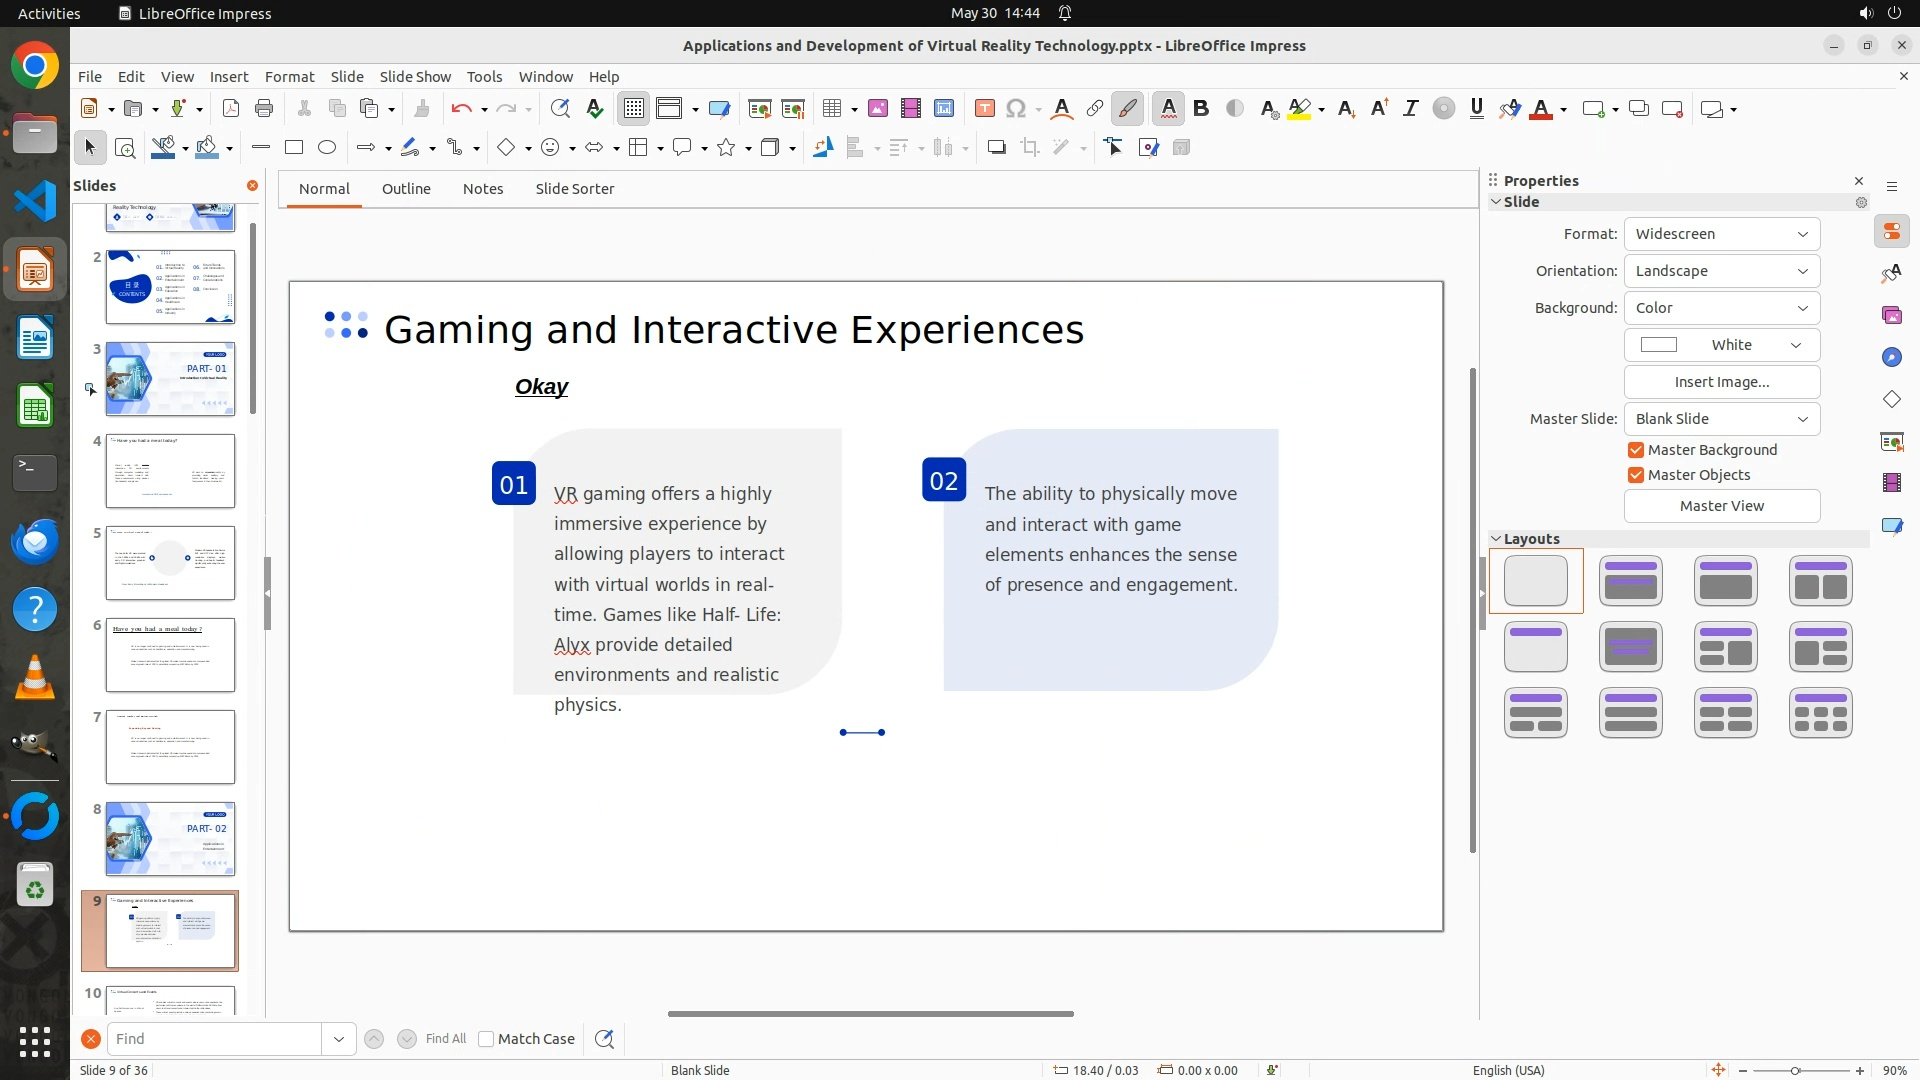1920x1080 pixels.
Task: Click the Insert Image button
Action: (1721, 382)
